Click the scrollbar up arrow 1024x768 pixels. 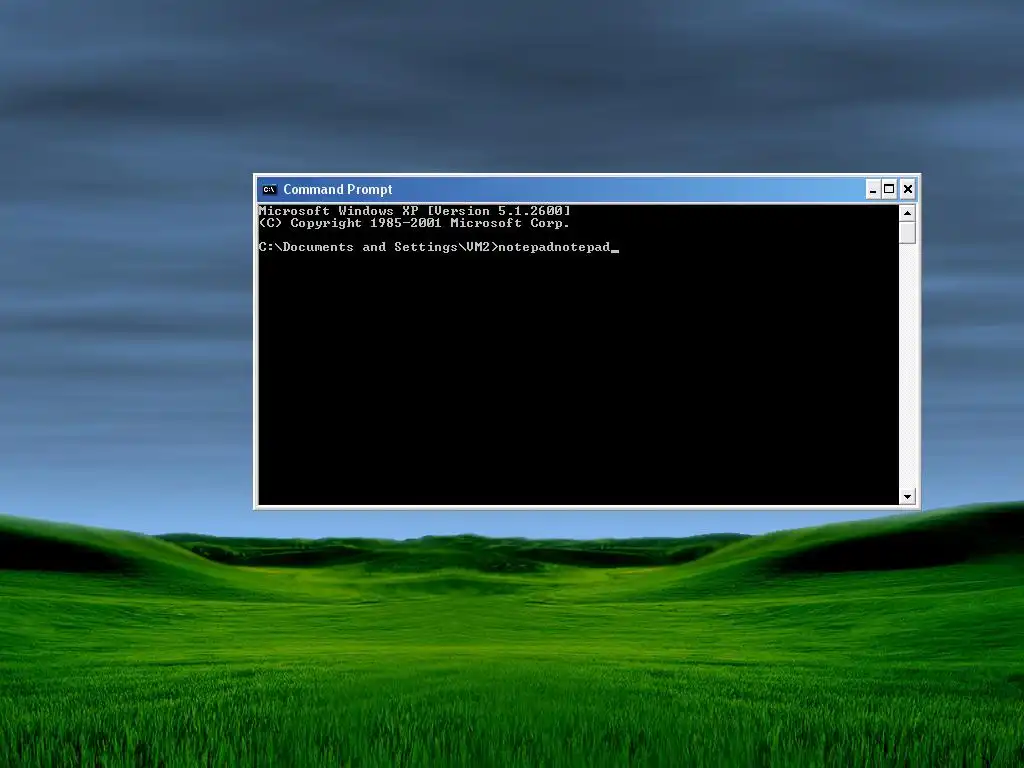point(907,213)
